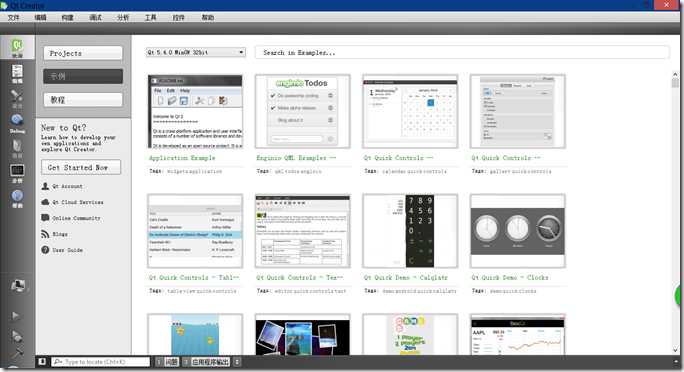Open the Application Example thumbnail

click(195, 111)
